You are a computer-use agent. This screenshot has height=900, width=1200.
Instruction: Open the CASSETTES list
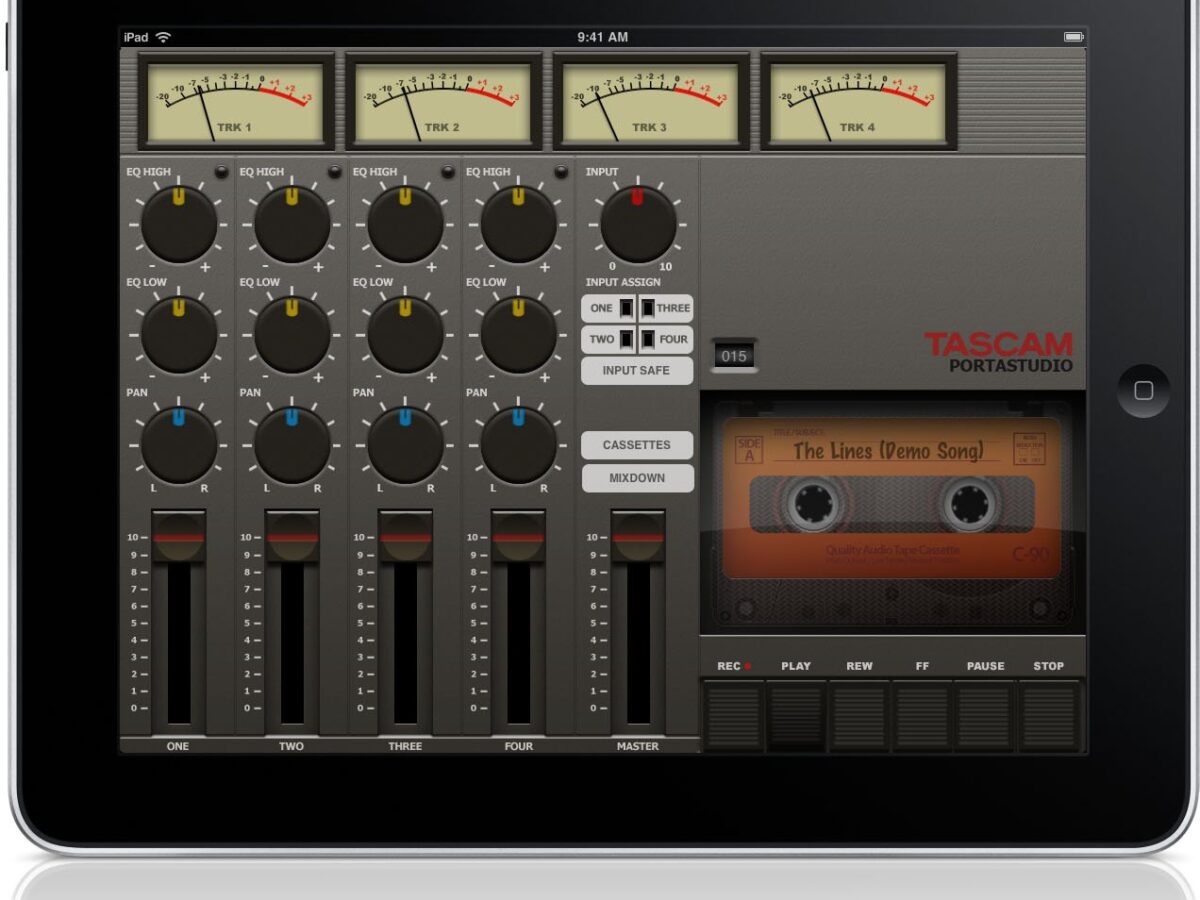coord(637,446)
